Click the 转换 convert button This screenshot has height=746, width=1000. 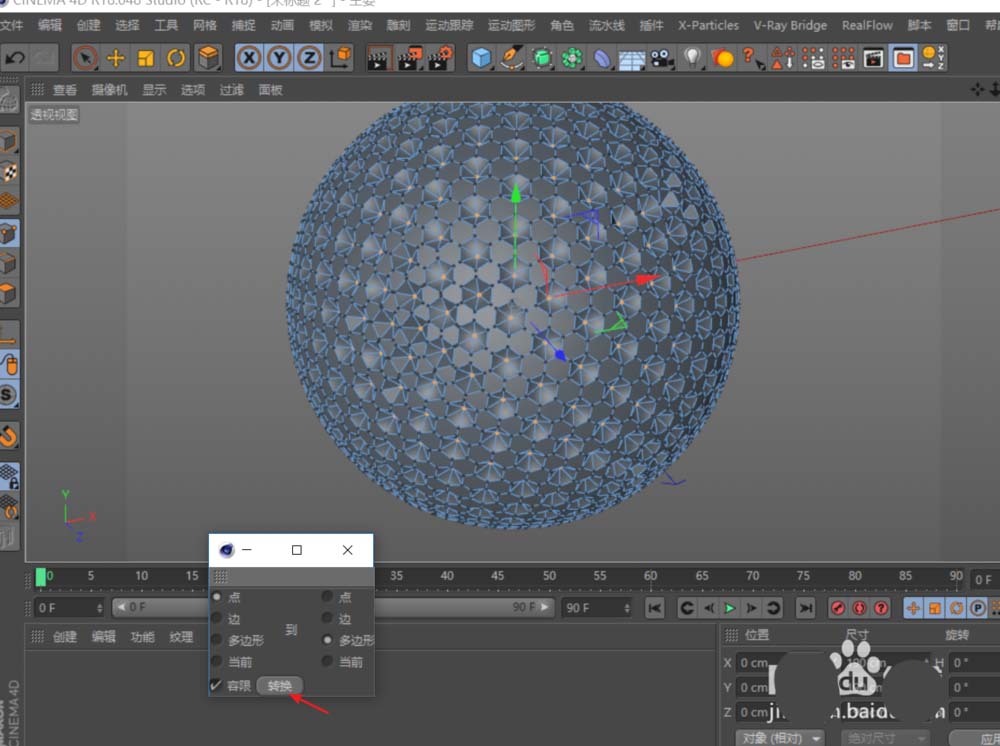click(280, 686)
